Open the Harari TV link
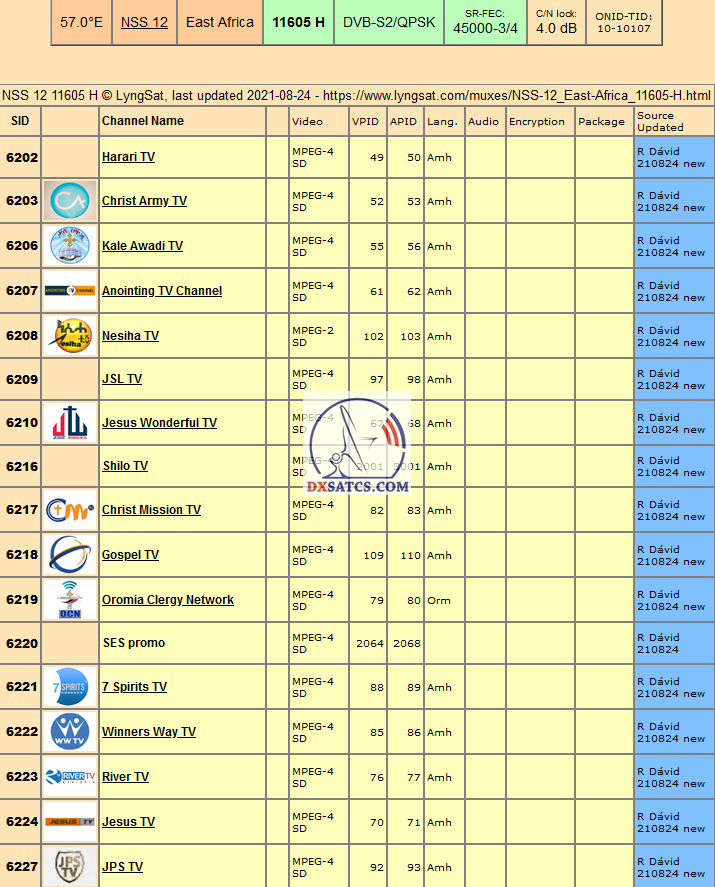715x887 pixels. 128,157
